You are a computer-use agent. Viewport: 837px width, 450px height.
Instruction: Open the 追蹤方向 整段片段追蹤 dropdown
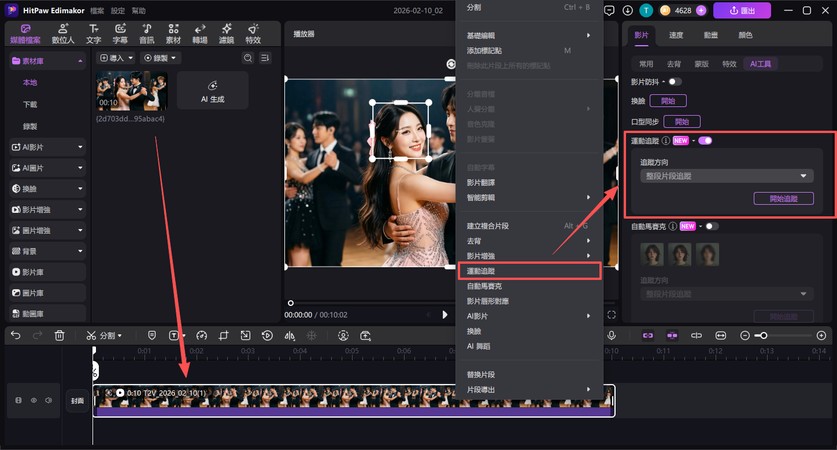point(727,176)
